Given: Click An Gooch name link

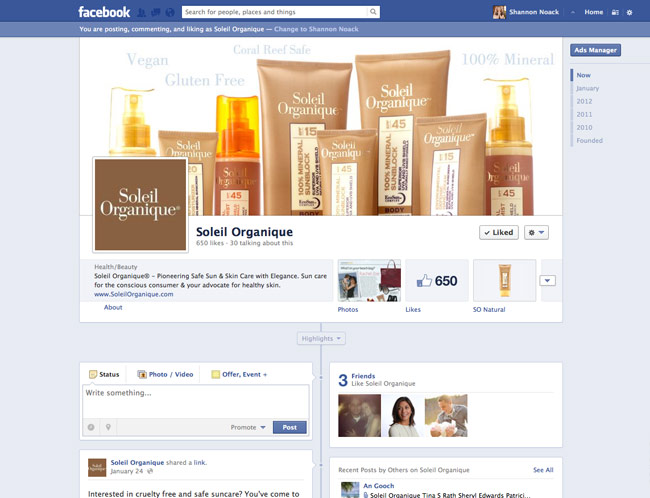Looking at the screenshot, I should 378,486.
